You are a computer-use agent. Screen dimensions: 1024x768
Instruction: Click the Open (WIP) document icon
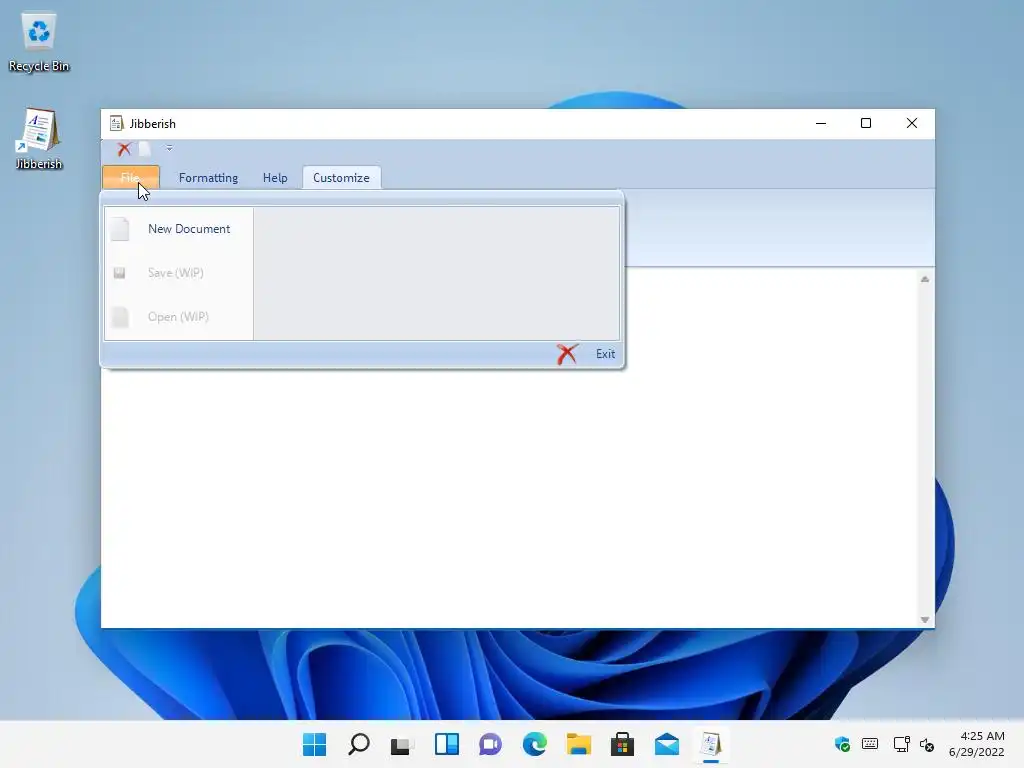[x=120, y=317]
